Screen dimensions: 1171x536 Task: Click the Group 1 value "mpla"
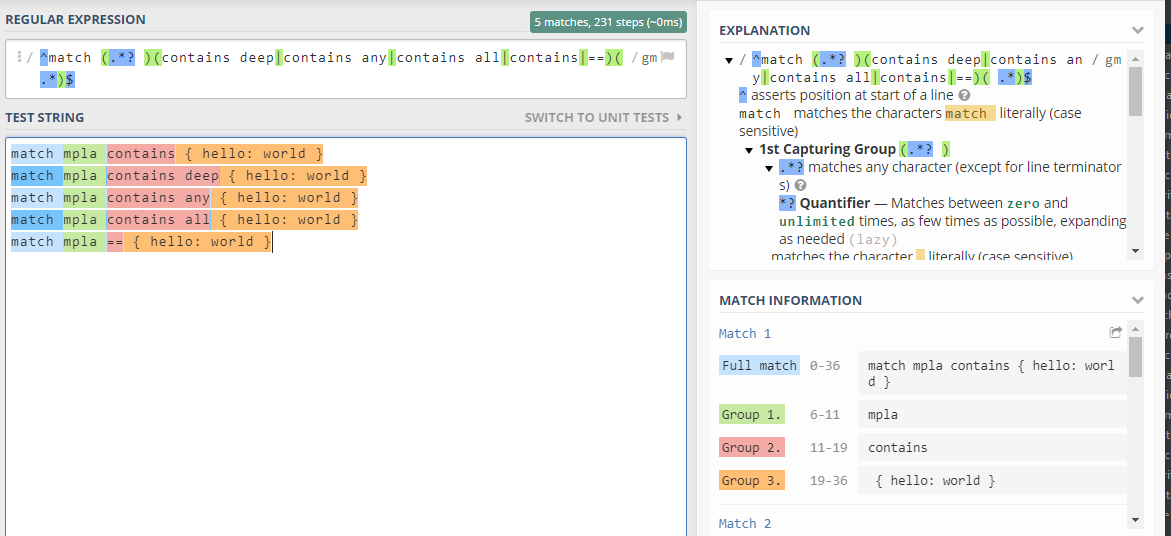click(883, 414)
